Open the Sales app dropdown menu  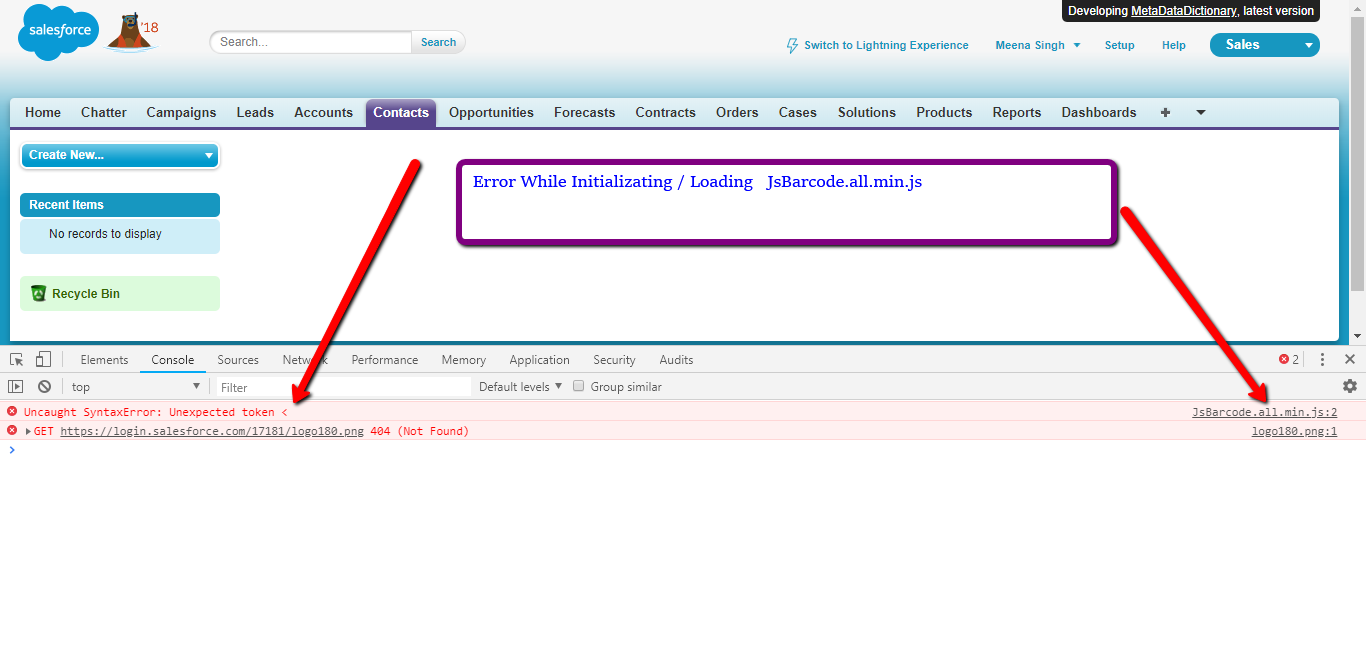[1265, 45]
